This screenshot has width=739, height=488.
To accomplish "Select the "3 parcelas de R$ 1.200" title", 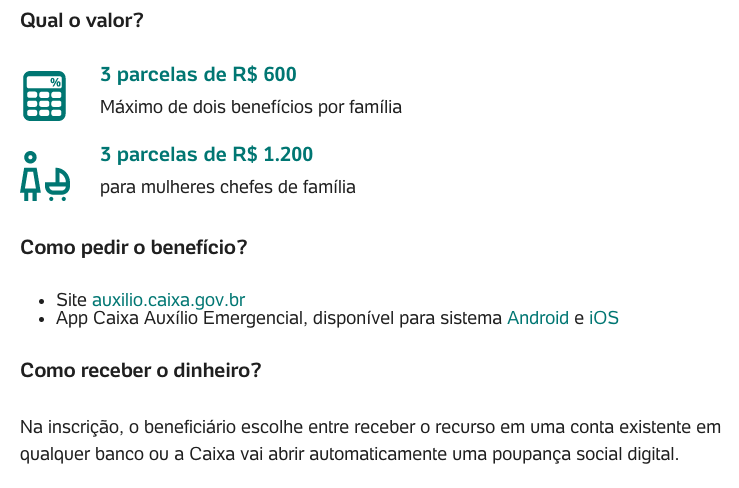I will coord(206,155).
